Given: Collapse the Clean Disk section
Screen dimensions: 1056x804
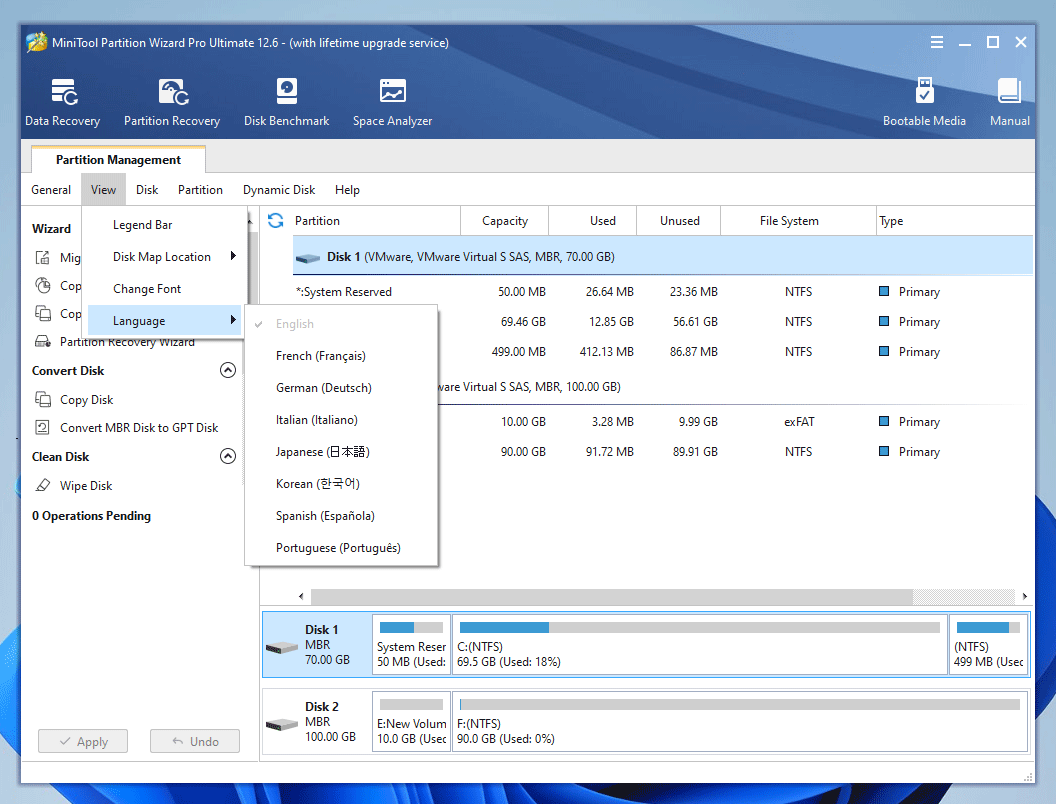Looking at the screenshot, I should click(x=228, y=456).
